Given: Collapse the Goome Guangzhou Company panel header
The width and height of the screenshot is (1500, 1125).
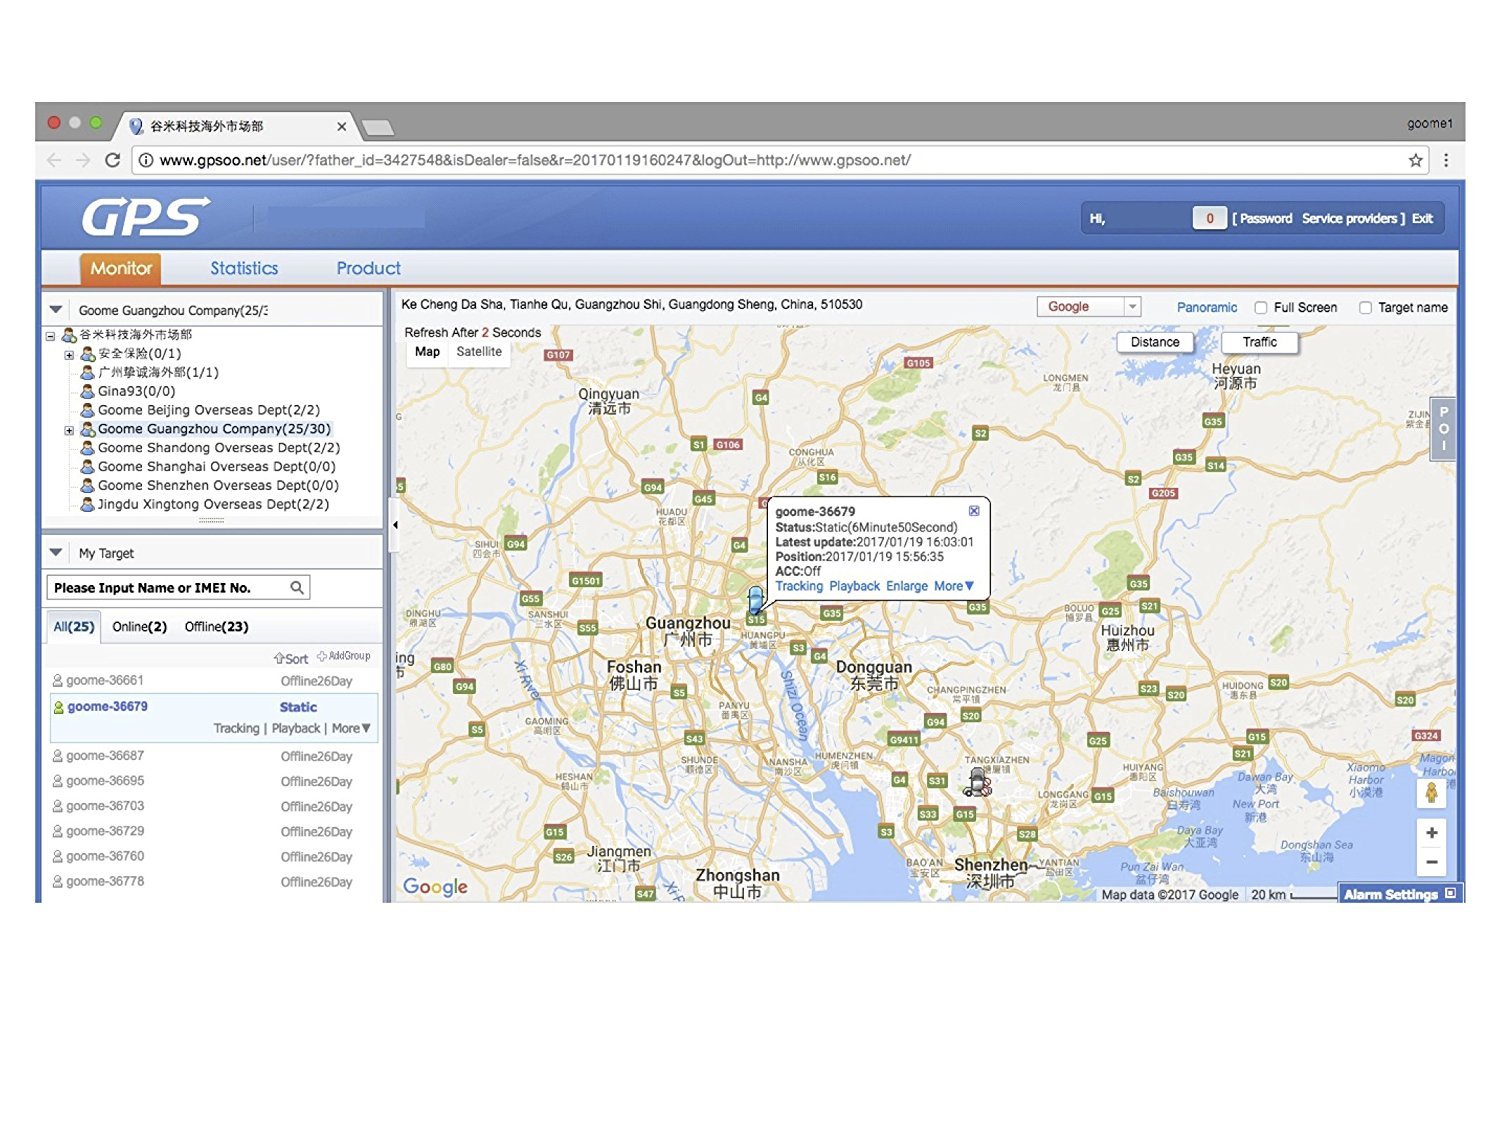Looking at the screenshot, I should pyautogui.click(x=56, y=310).
